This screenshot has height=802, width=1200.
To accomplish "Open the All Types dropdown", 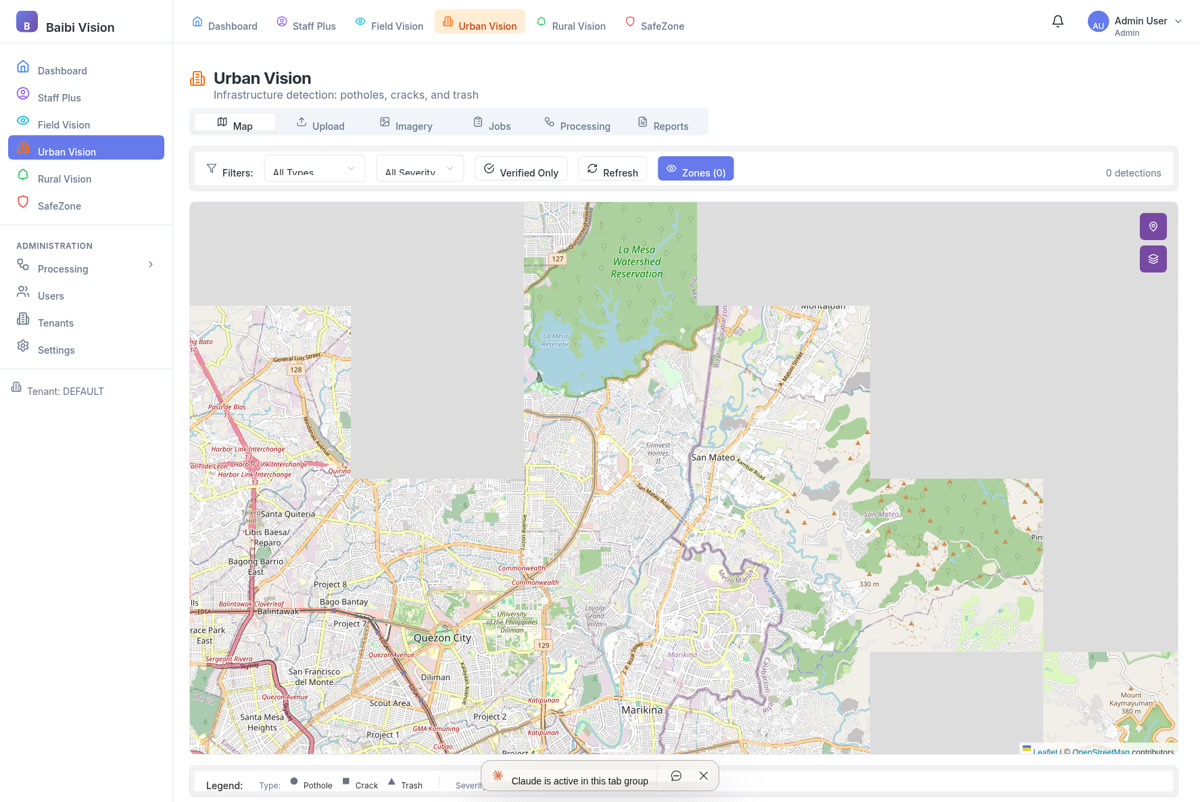I will [314, 169].
